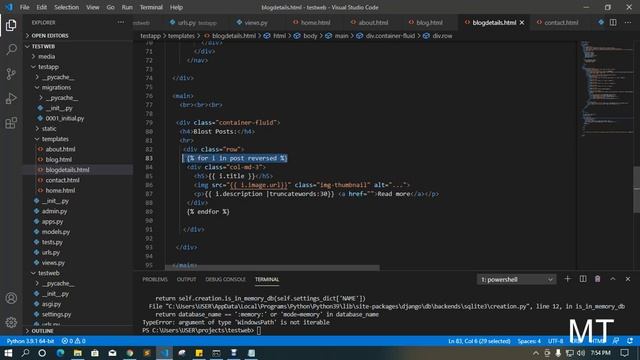Viewport: 640px width, 360px height.
Task: Open the Source Control view
Action: [11, 74]
